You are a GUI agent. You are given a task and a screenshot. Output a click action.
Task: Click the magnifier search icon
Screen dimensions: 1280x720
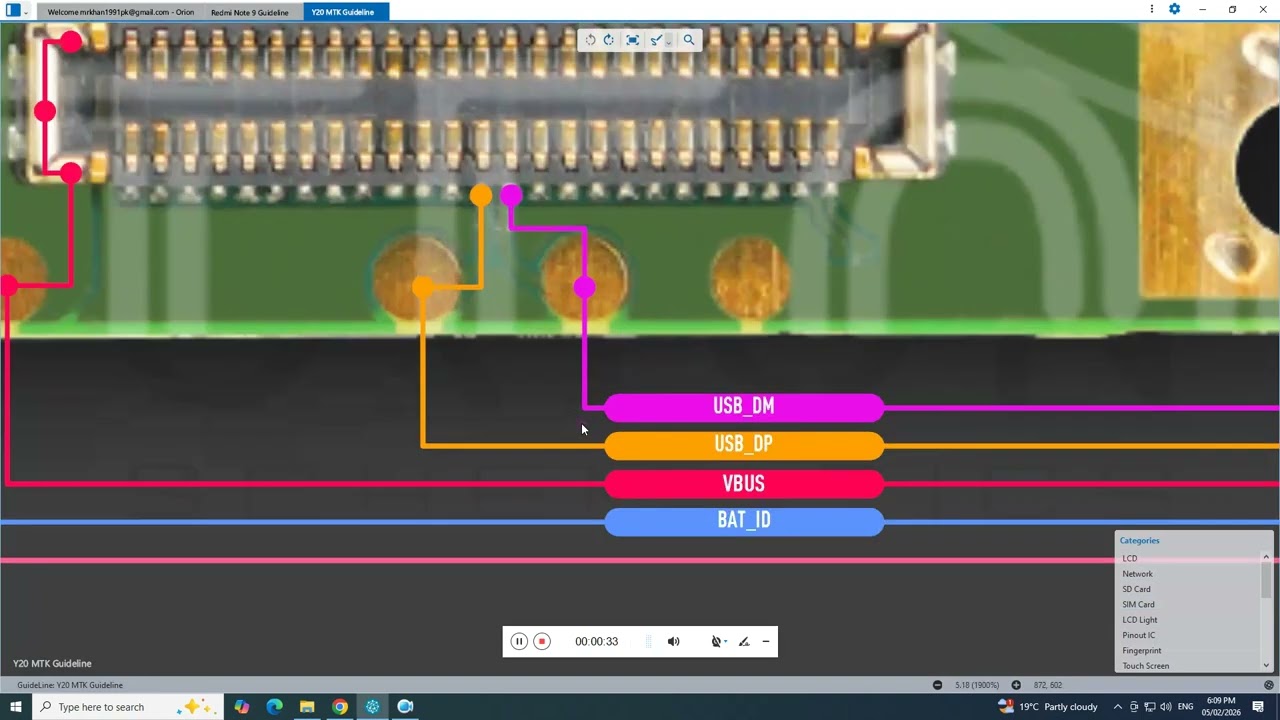688,40
